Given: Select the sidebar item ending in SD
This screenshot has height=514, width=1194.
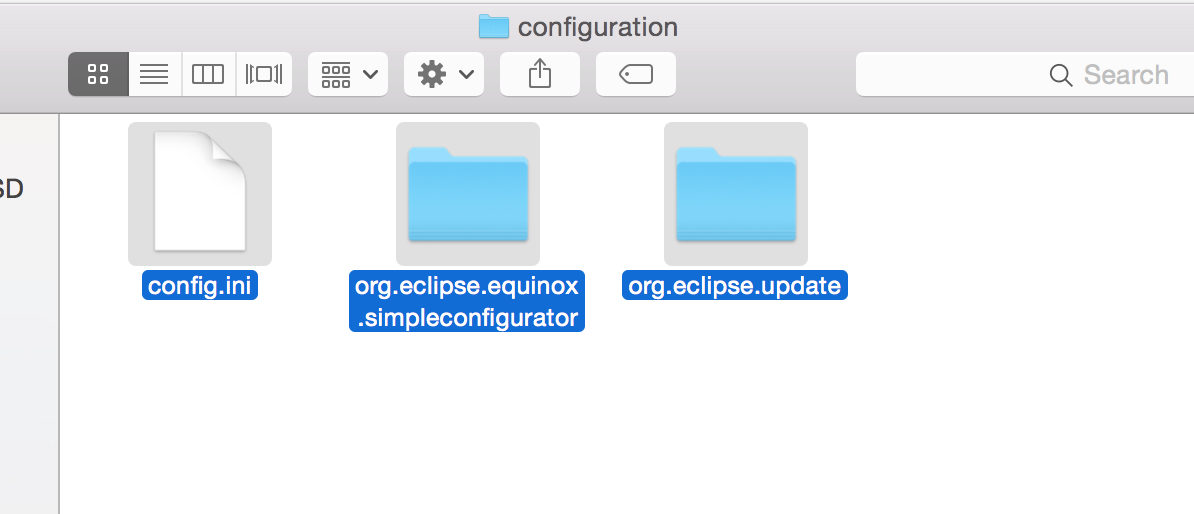Looking at the screenshot, I should coord(12,189).
